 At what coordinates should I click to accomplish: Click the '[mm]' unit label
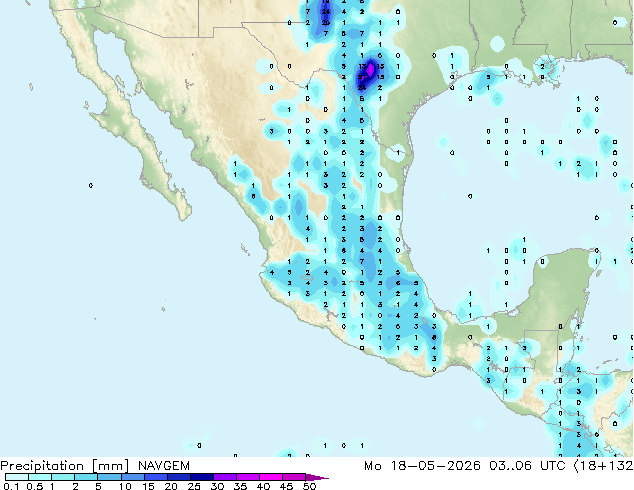[x=110, y=466]
